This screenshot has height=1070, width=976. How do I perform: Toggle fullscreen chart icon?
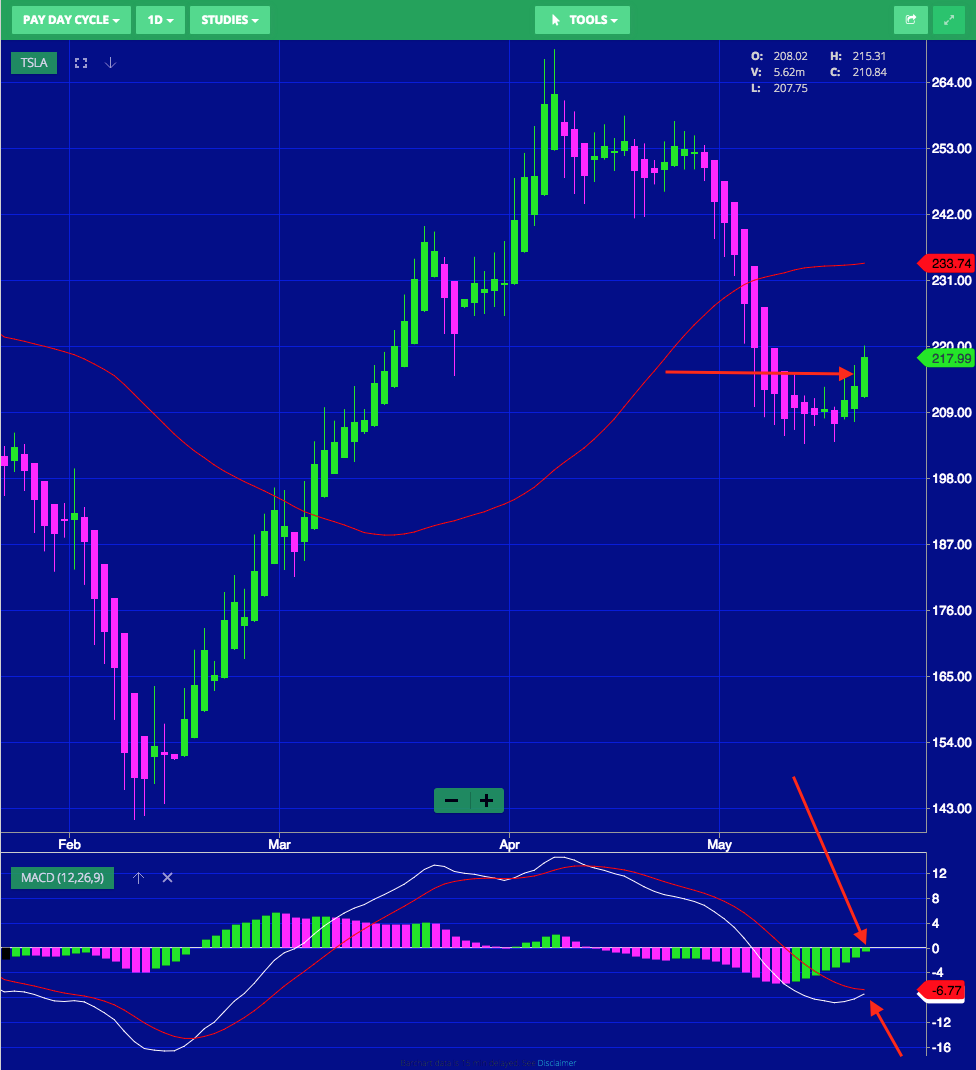pos(949,20)
